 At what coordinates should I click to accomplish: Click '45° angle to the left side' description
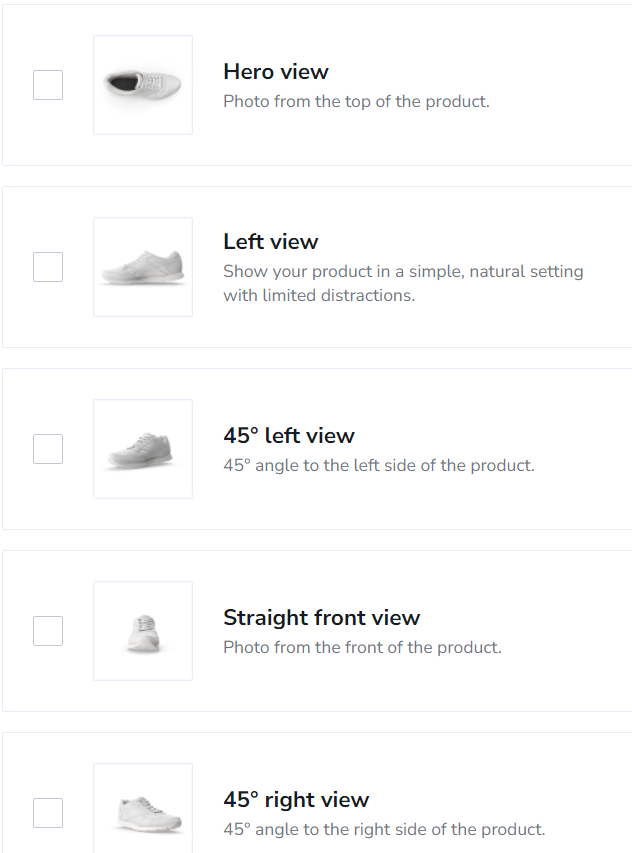pyautogui.click(x=378, y=465)
